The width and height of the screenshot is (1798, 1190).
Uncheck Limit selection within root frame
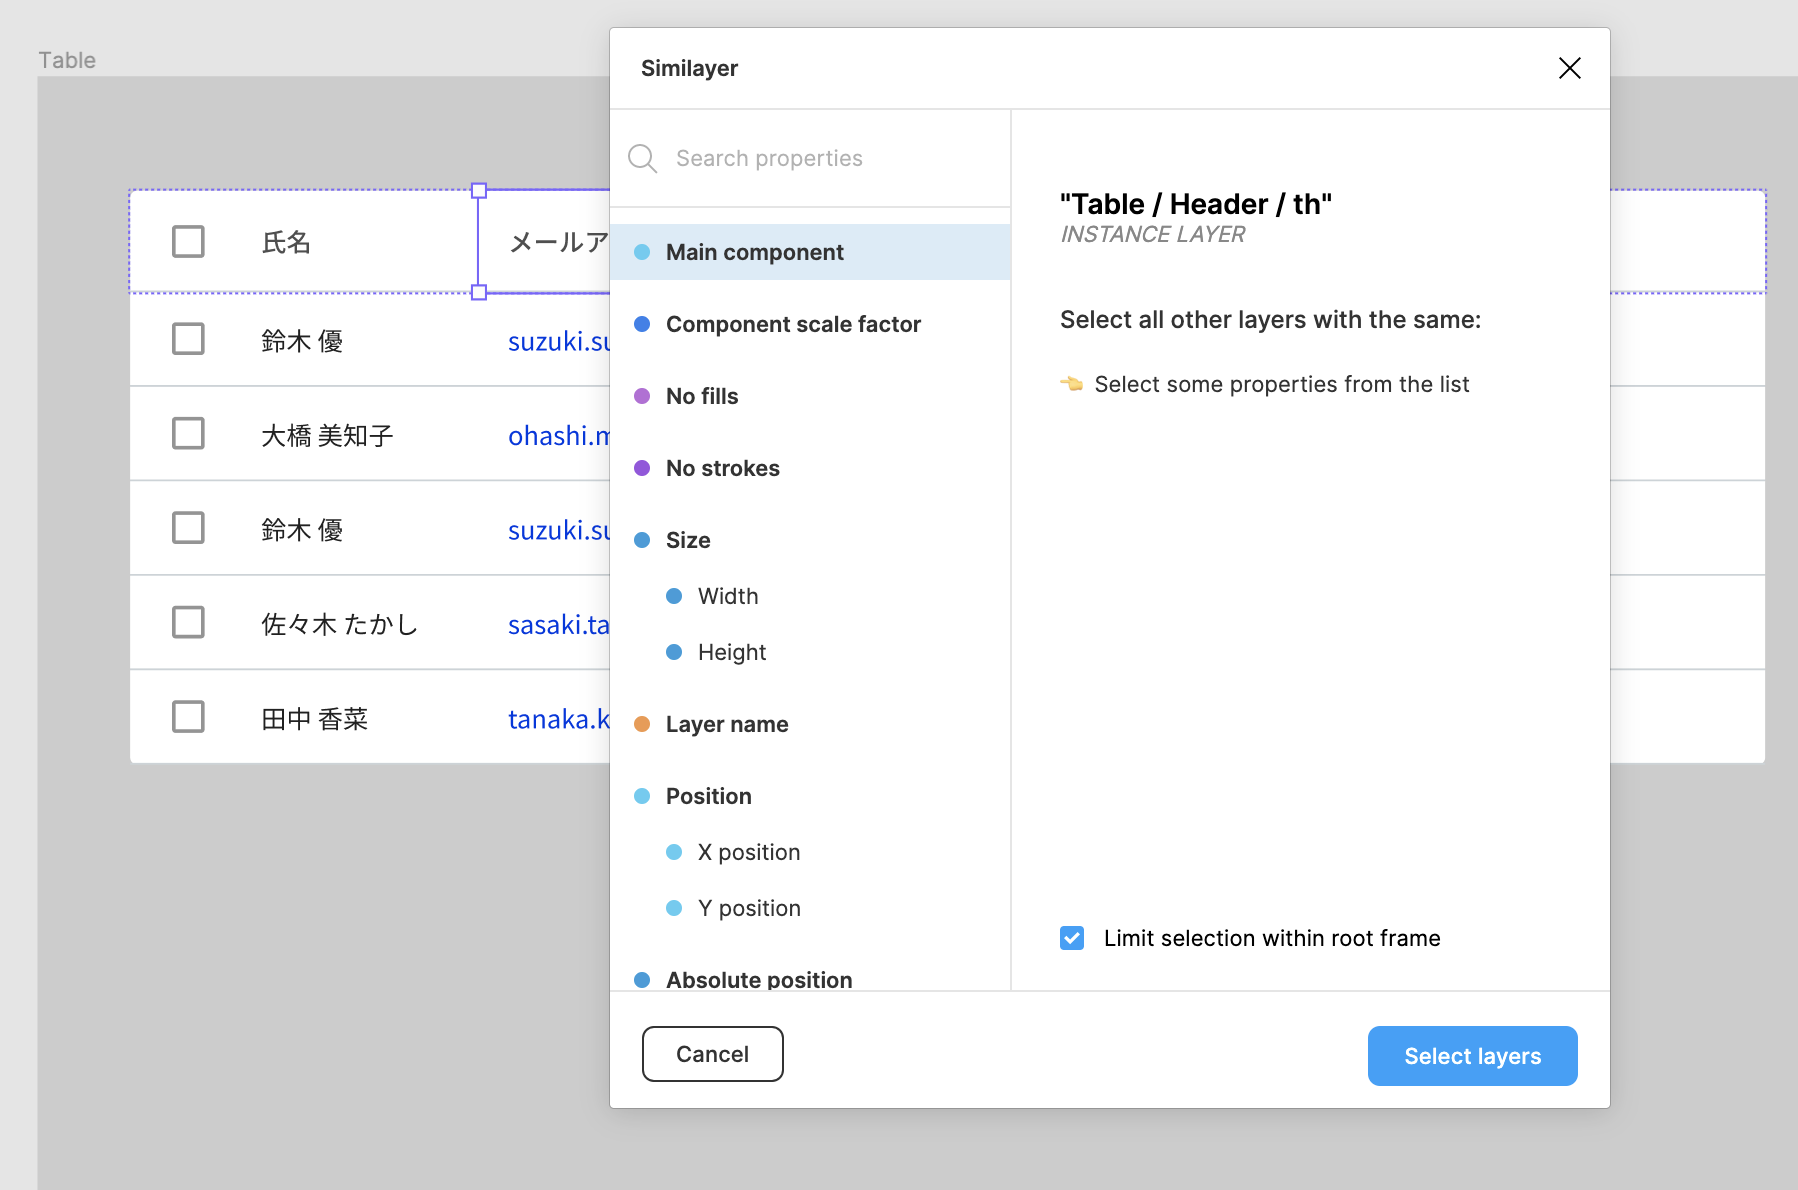click(1072, 938)
